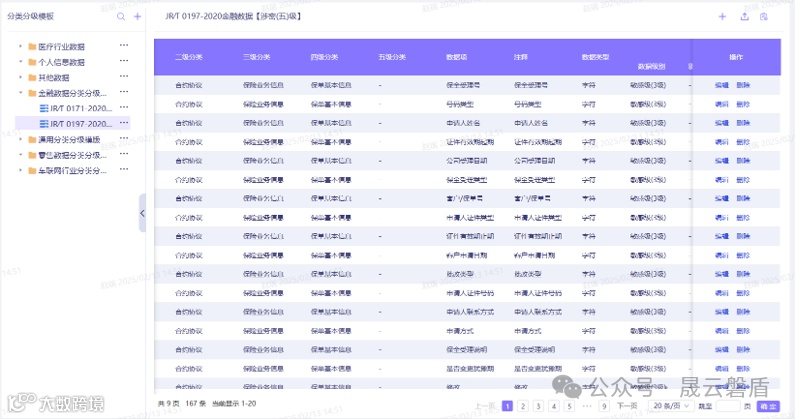
Task: Click the 五级分类 column header
Action: coord(392,57)
